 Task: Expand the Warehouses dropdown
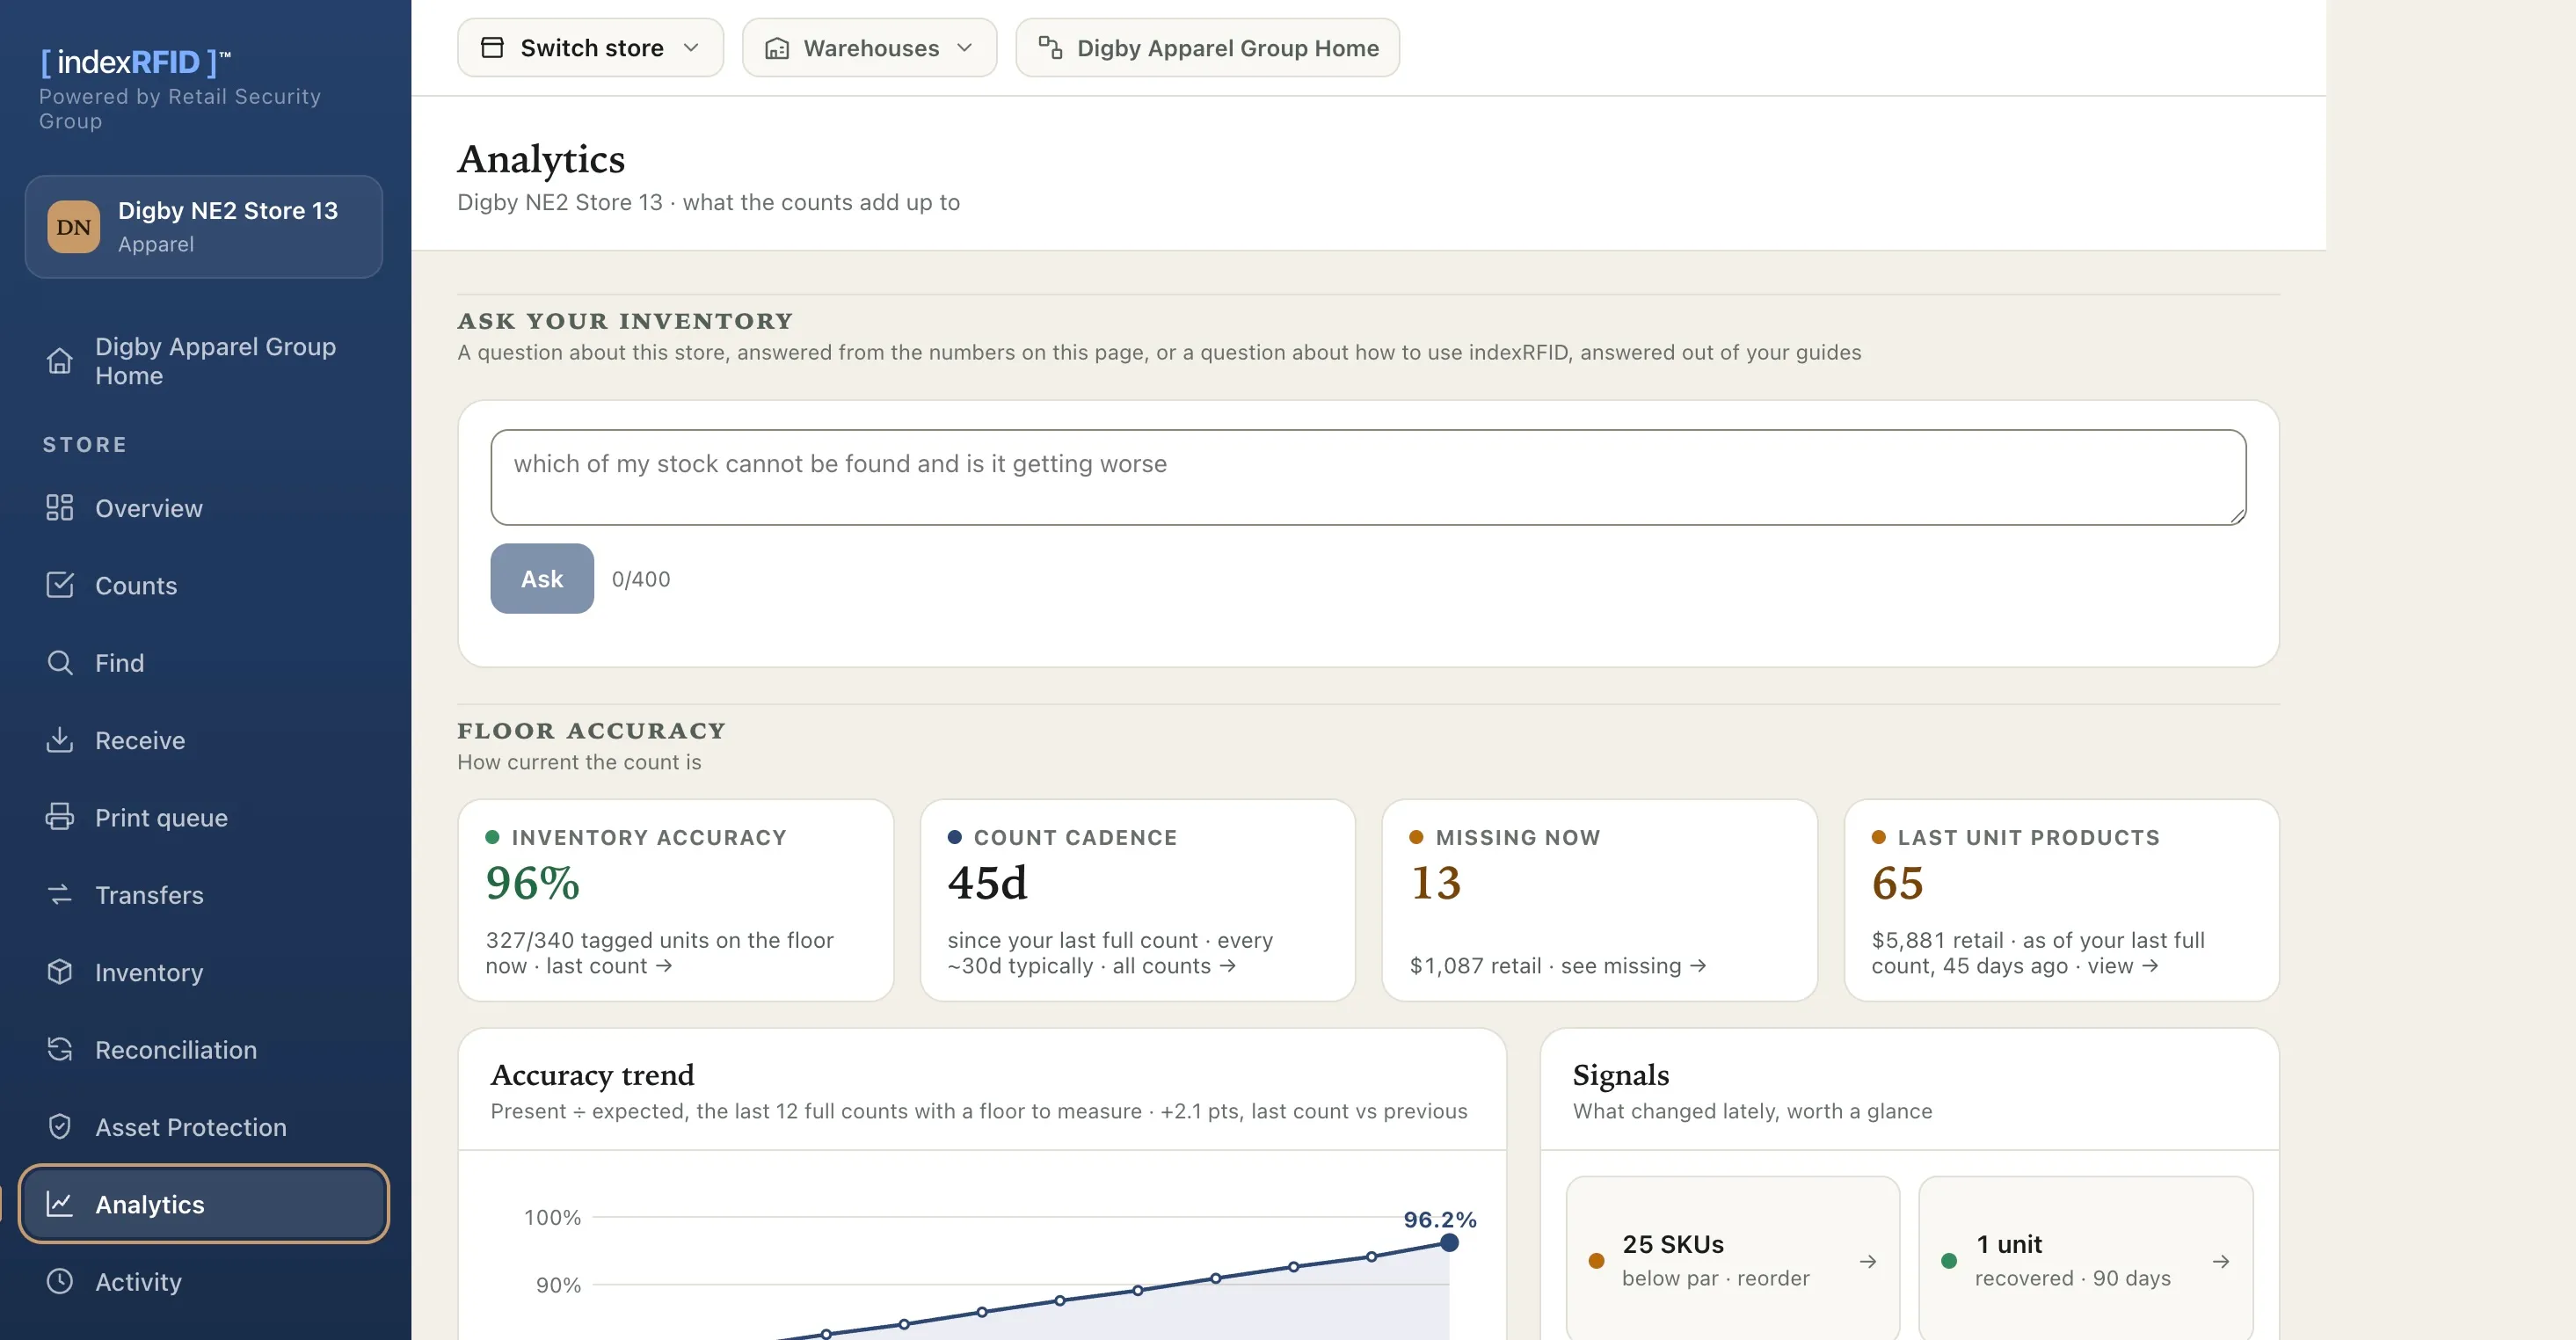[x=869, y=47]
